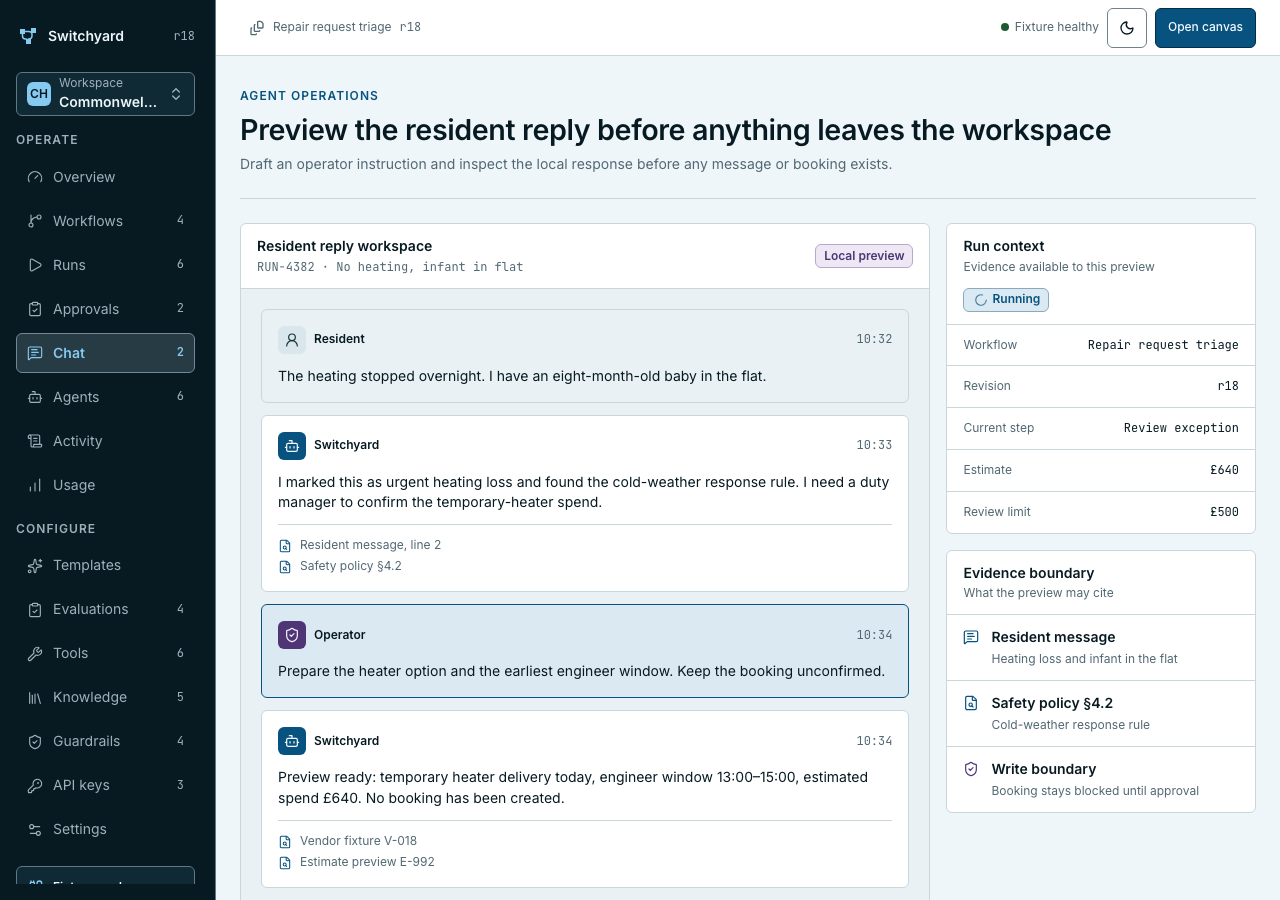This screenshot has width=1280, height=900.
Task: Click the Knowledge library icon
Action: pos(35,697)
